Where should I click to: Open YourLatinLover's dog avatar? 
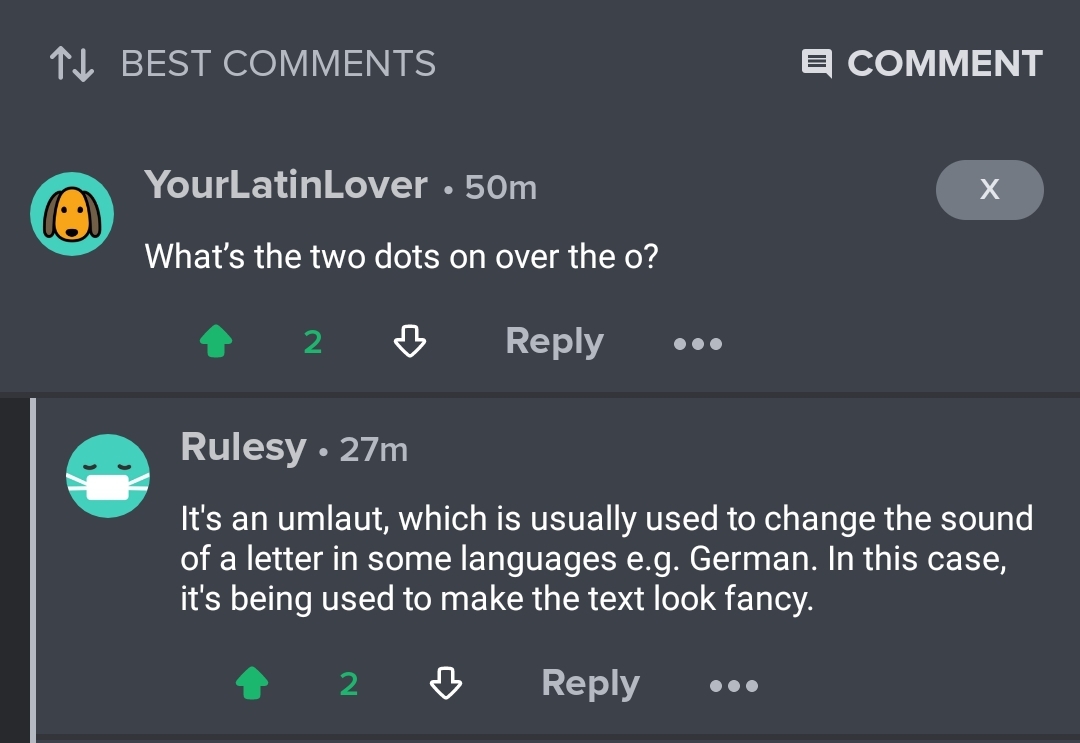click(72, 213)
